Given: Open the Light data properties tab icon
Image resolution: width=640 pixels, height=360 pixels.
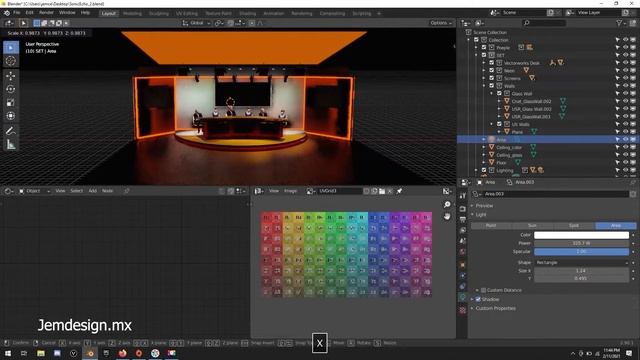Looking at the screenshot, I should click(x=462, y=298).
